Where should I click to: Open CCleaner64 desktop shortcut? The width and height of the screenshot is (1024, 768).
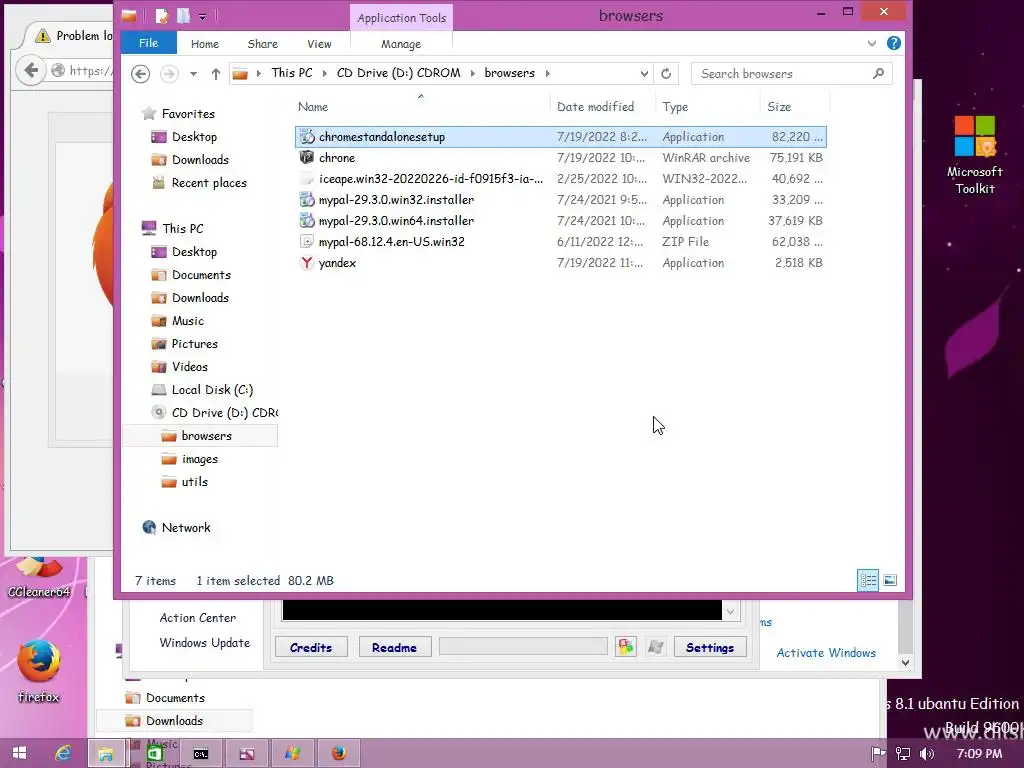39,578
